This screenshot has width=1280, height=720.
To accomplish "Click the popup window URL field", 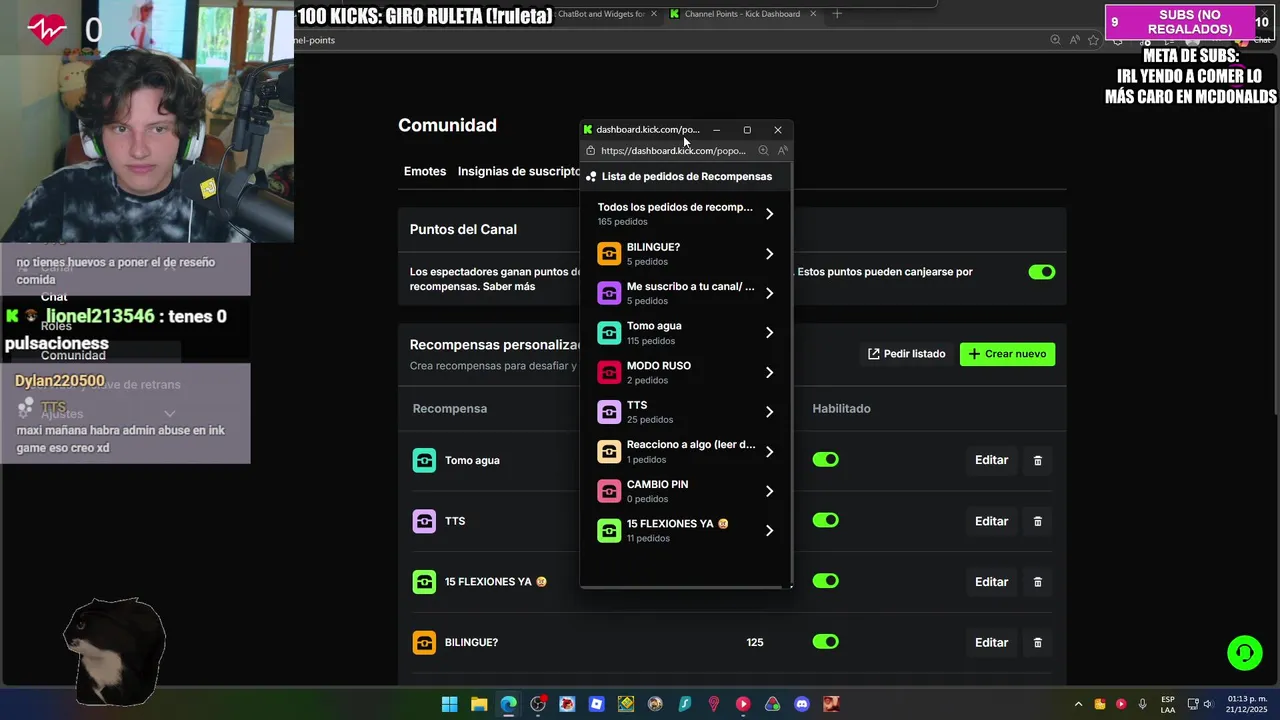I will [673, 151].
